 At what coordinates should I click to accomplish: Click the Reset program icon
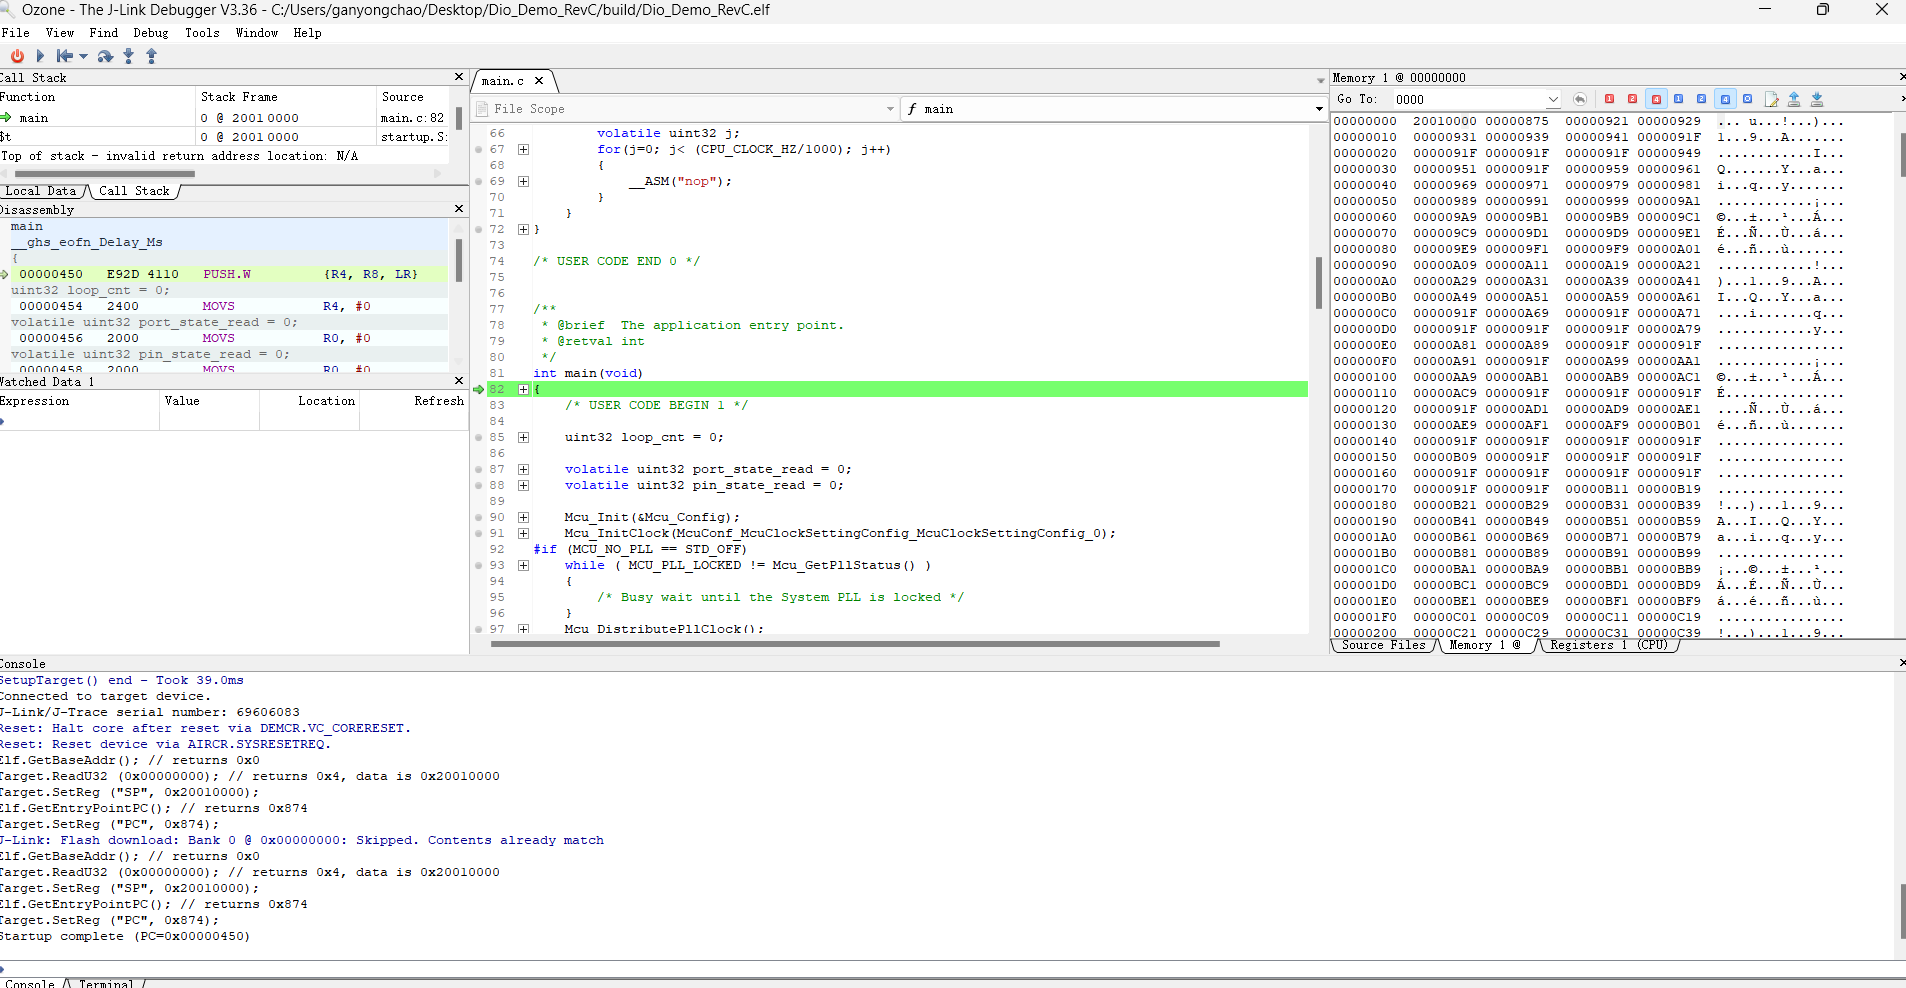[65, 56]
